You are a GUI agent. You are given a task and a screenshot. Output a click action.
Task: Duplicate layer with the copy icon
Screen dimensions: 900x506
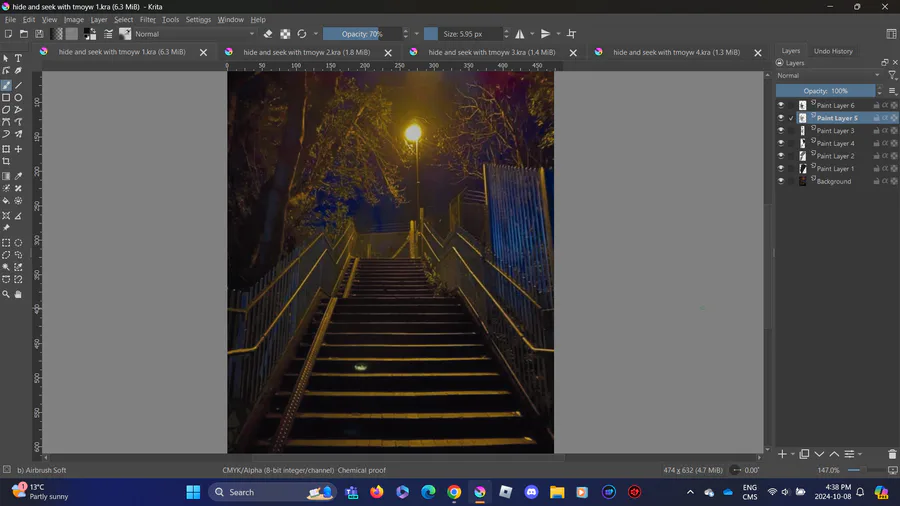804,454
